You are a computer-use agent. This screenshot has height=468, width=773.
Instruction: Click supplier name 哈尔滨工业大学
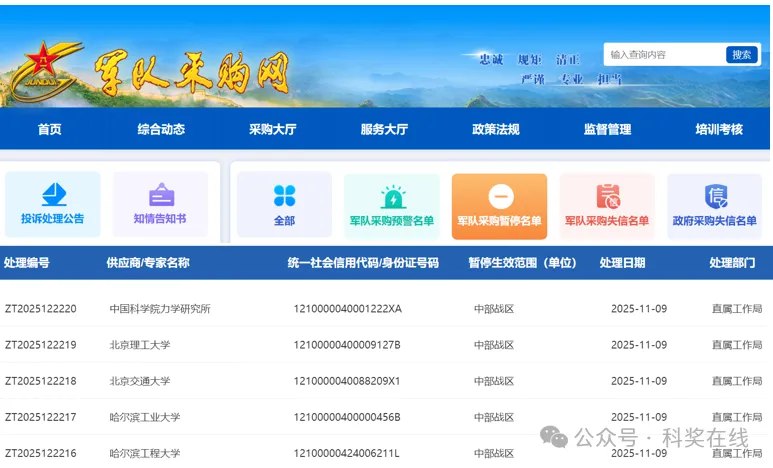pos(144,417)
